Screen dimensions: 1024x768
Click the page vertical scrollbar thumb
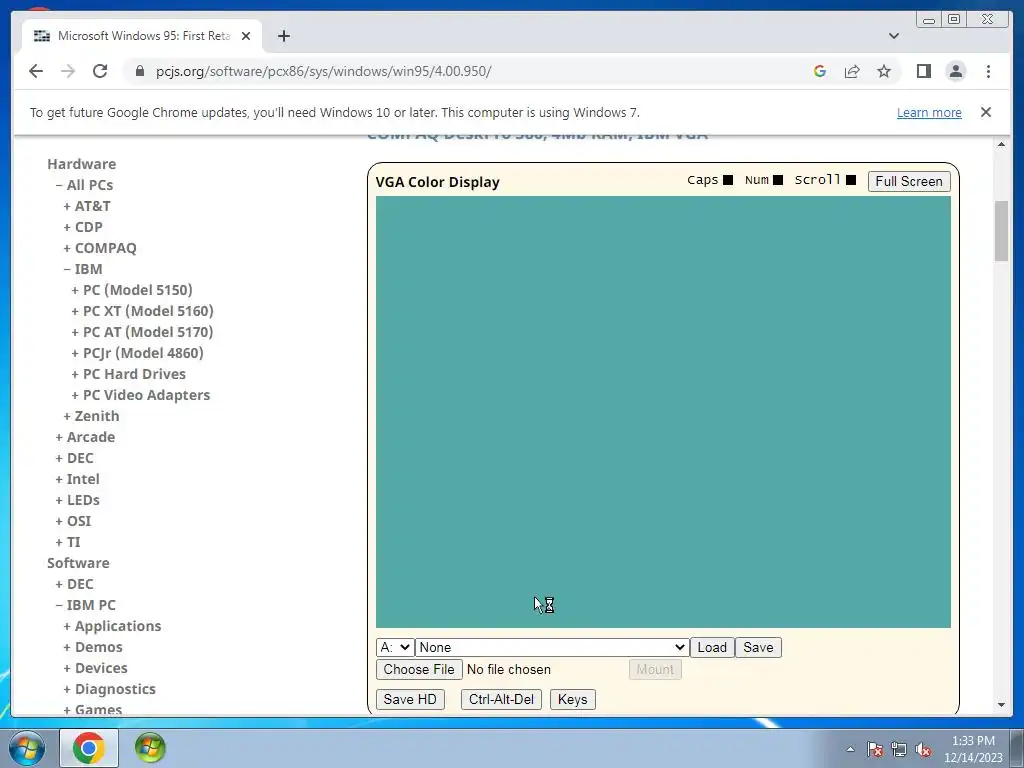1001,231
